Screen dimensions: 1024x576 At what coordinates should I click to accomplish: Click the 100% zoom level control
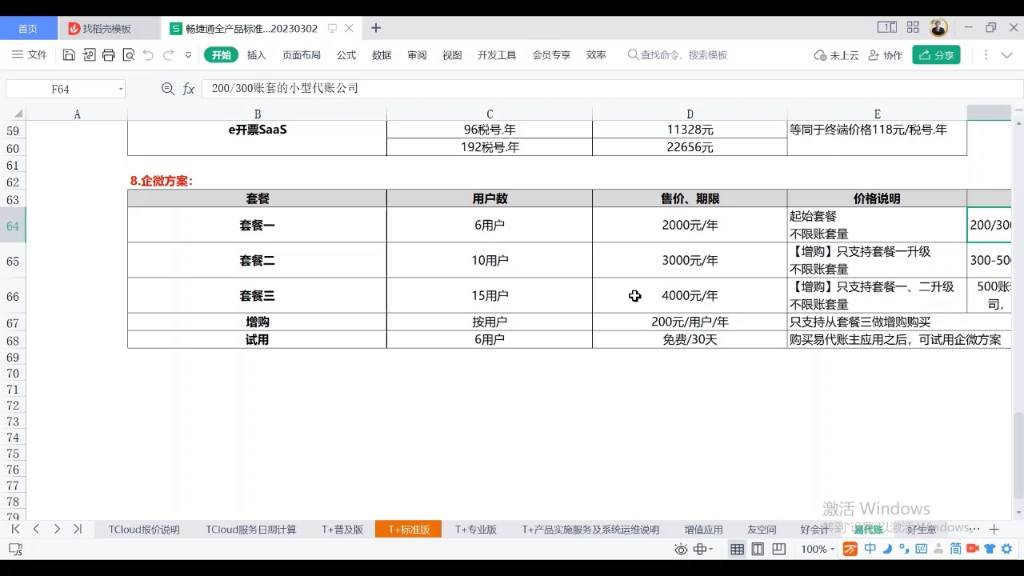click(816, 548)
